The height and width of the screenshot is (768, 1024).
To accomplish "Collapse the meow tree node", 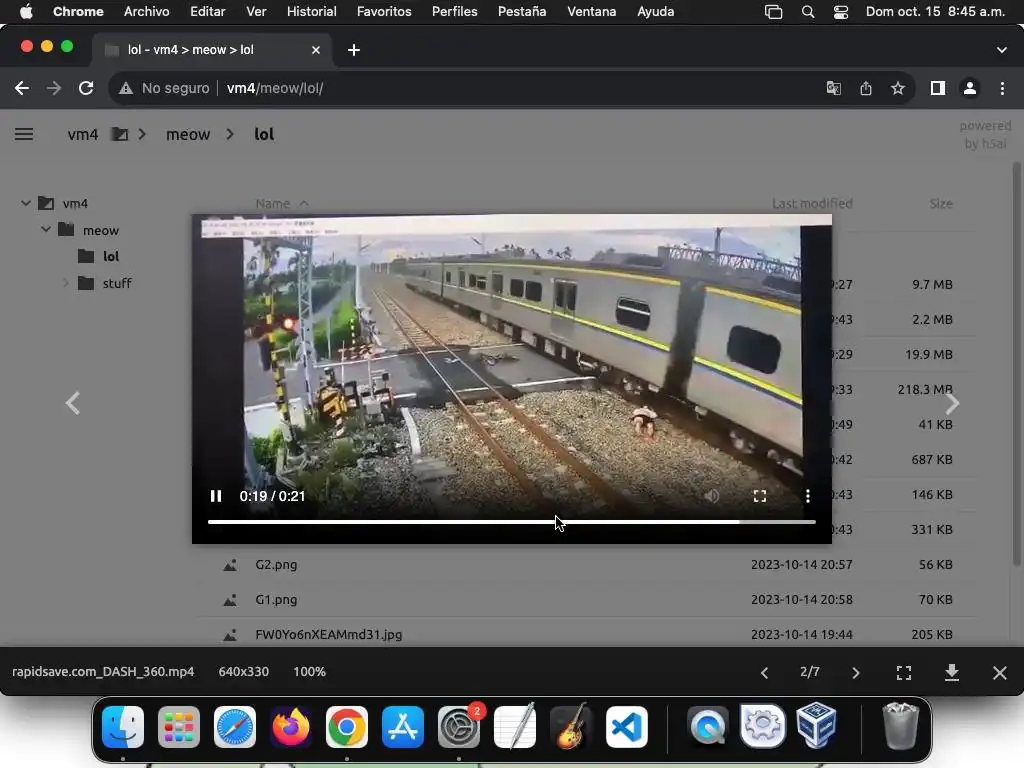I will (x=46, y=229).
